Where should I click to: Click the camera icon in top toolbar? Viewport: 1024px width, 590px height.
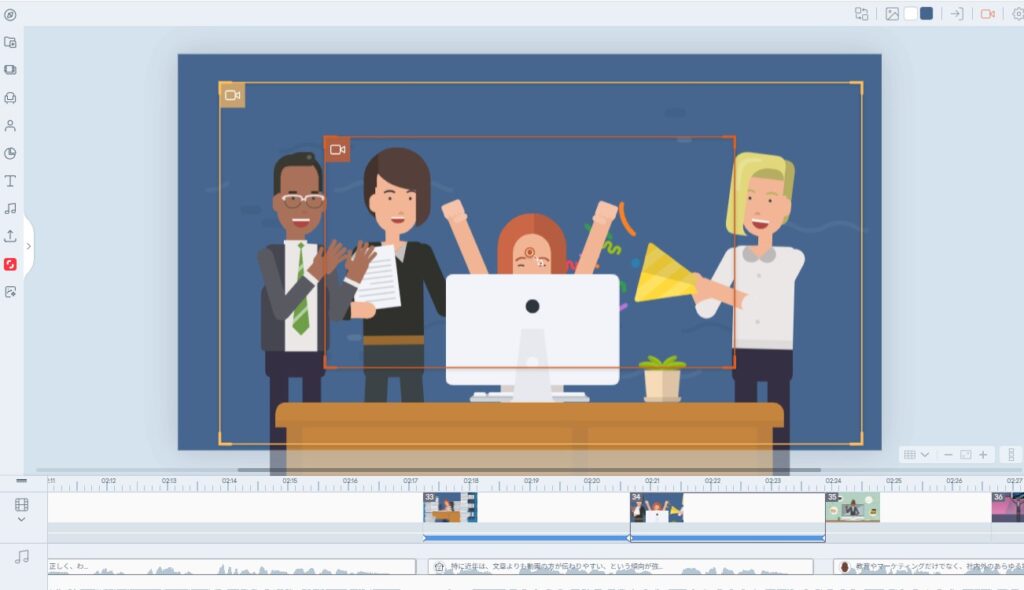tap(988, 14)
